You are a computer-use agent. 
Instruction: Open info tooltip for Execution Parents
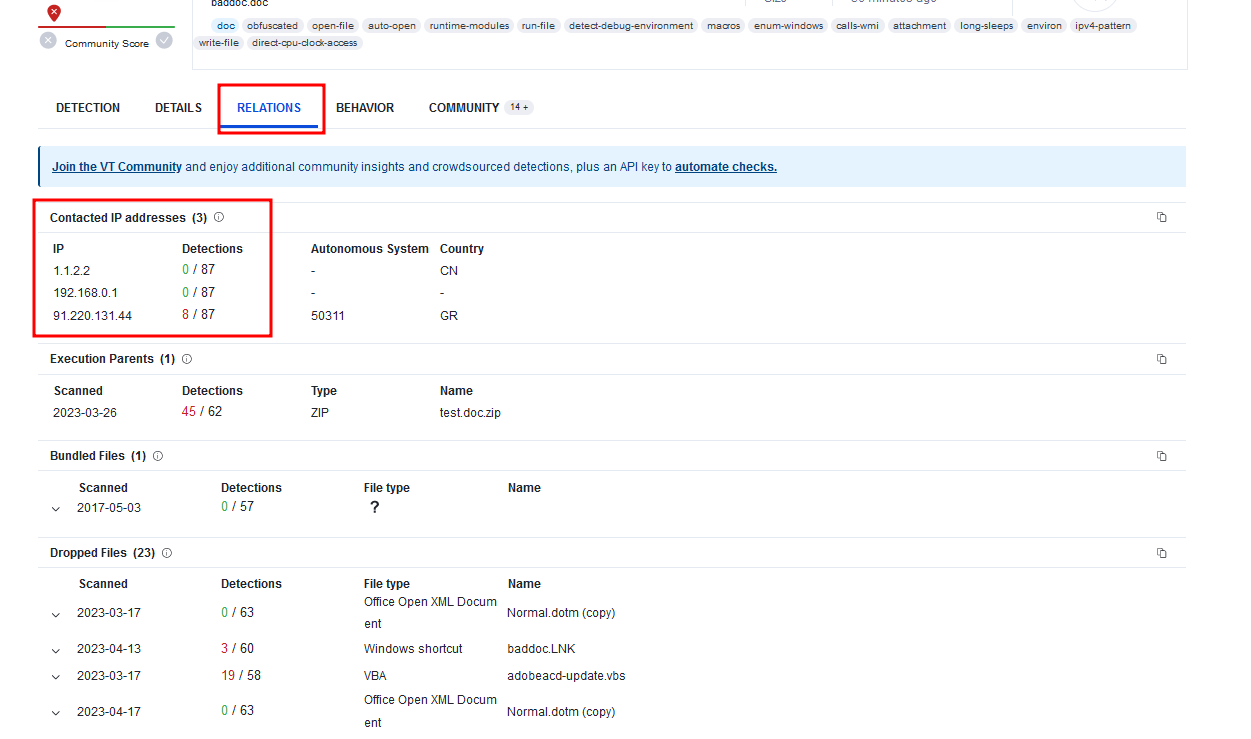pyautogui.click(x=185, y=358)
